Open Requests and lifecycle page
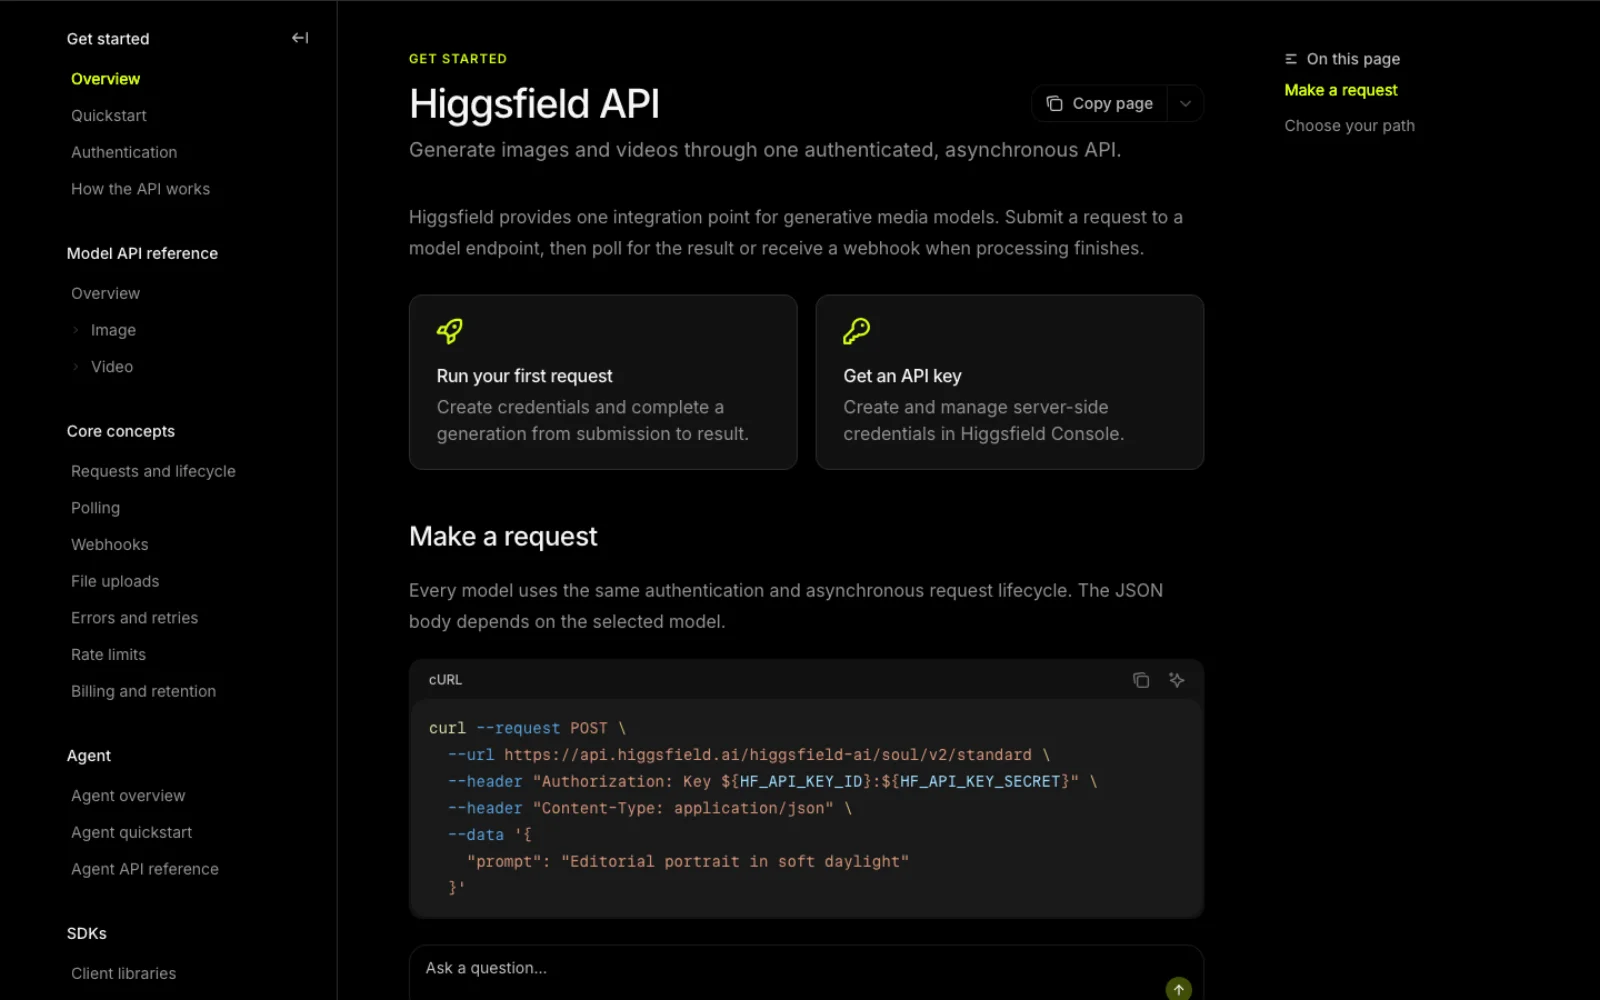Viewport: 1600px width, 1000px height. (x=154, y=471)
